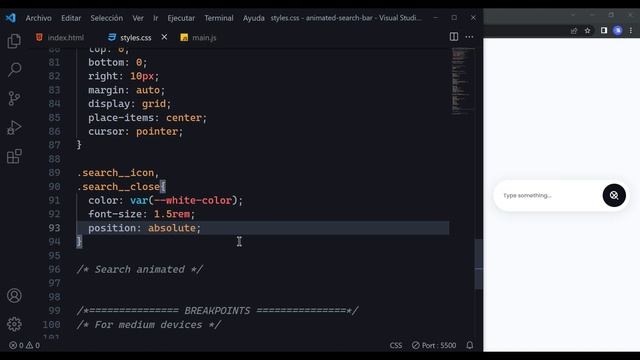Viewport: 640px width, 360px height.
Task: Open the browser profile avatar
Action: [x=618, y=31]
